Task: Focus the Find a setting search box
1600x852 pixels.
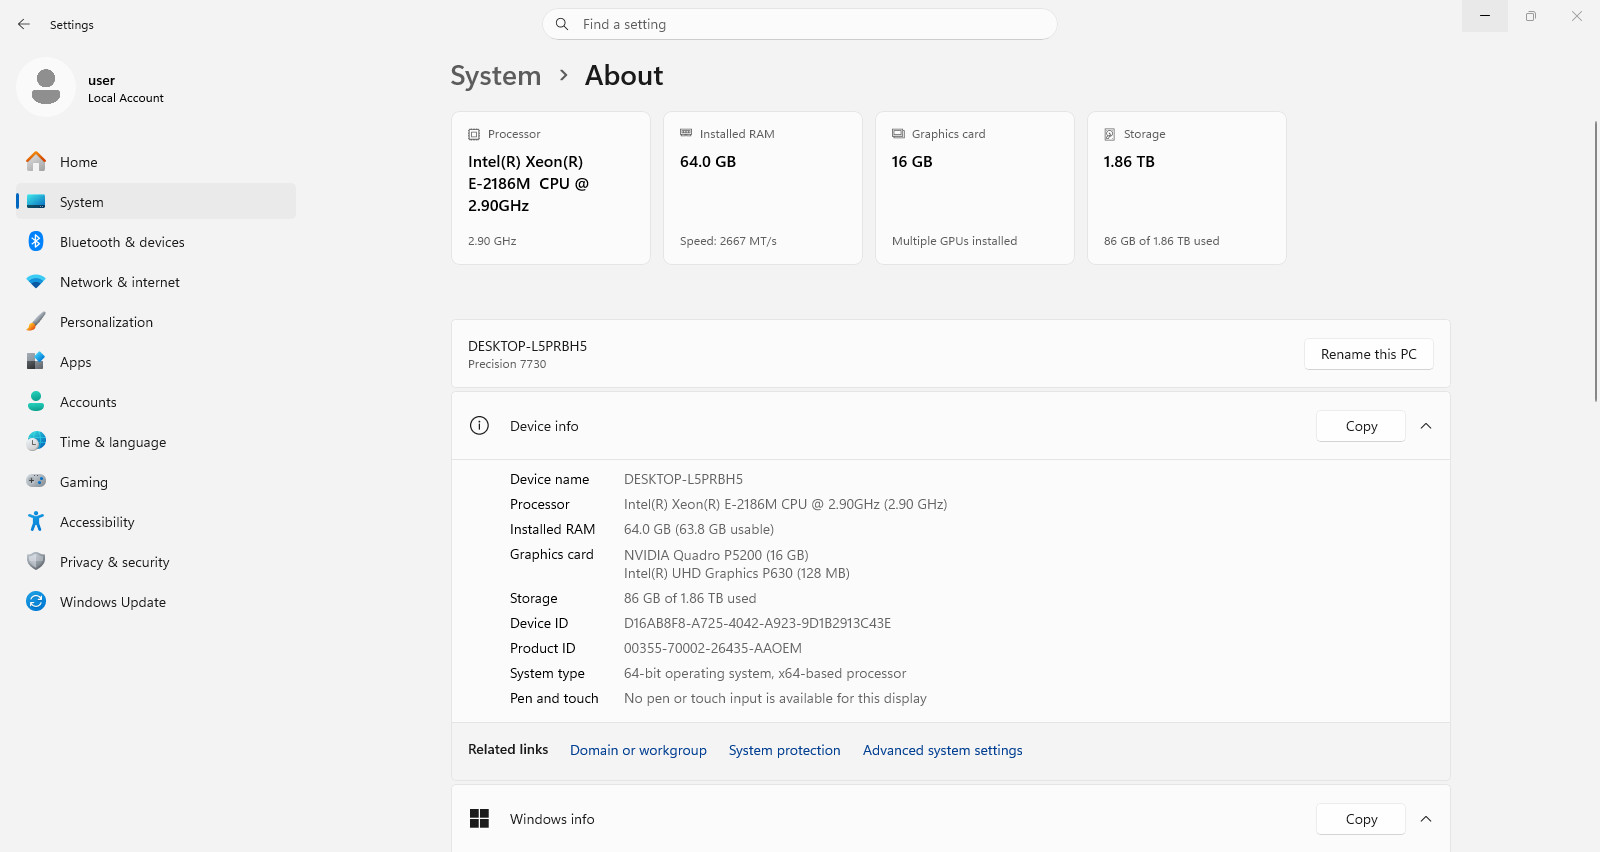Action: click(x=800, y=24)
